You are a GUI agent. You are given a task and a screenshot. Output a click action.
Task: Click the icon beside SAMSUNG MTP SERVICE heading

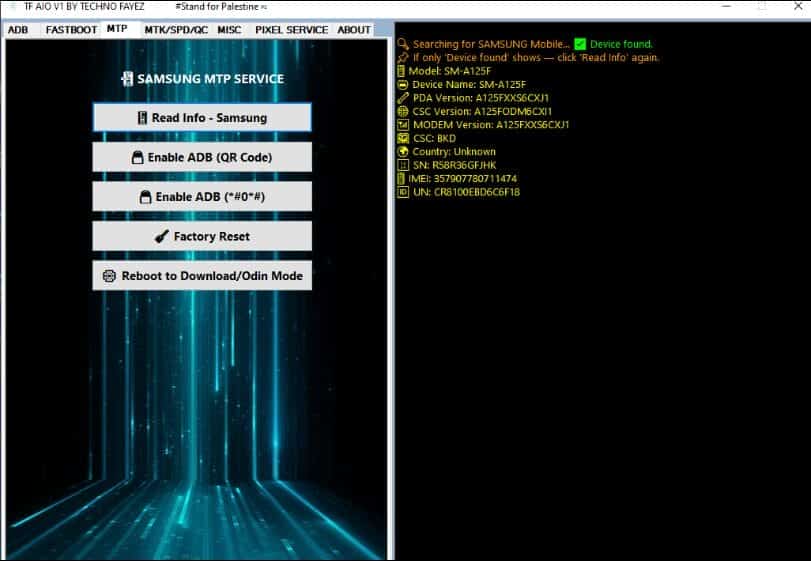coord(127,79)
